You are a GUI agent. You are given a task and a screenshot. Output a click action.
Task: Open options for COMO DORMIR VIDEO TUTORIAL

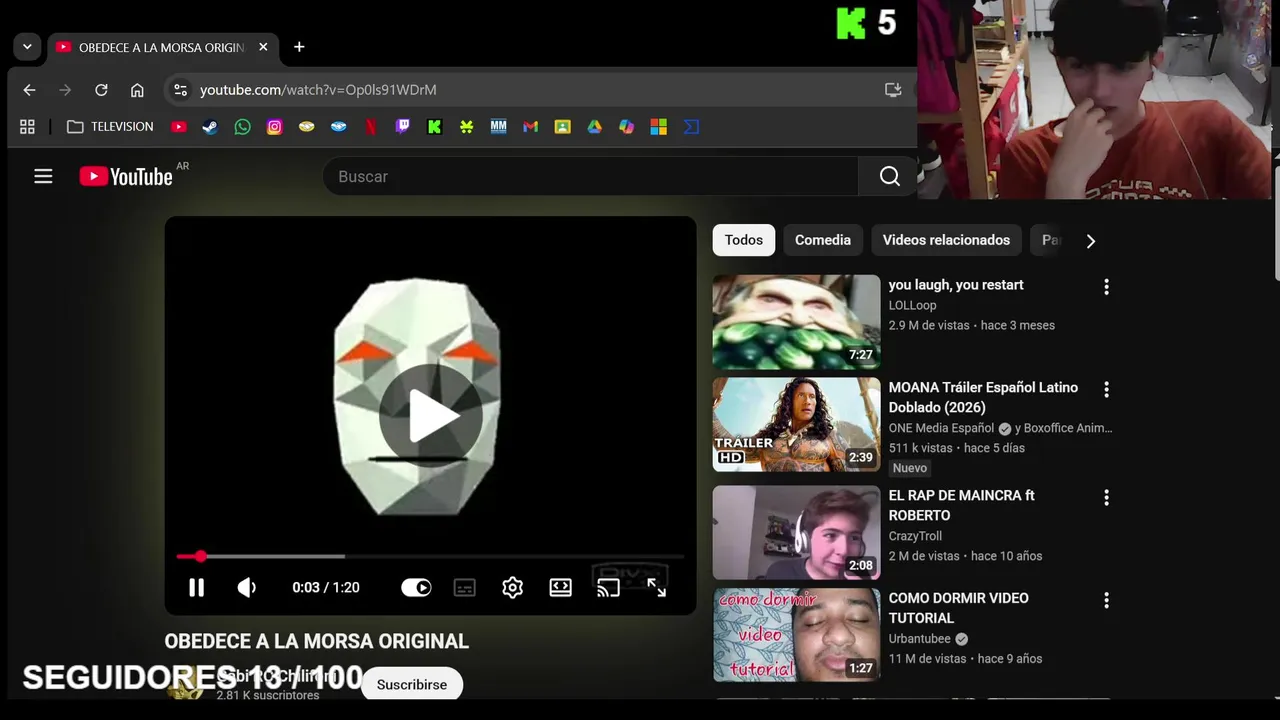(x=1106, y=600)
